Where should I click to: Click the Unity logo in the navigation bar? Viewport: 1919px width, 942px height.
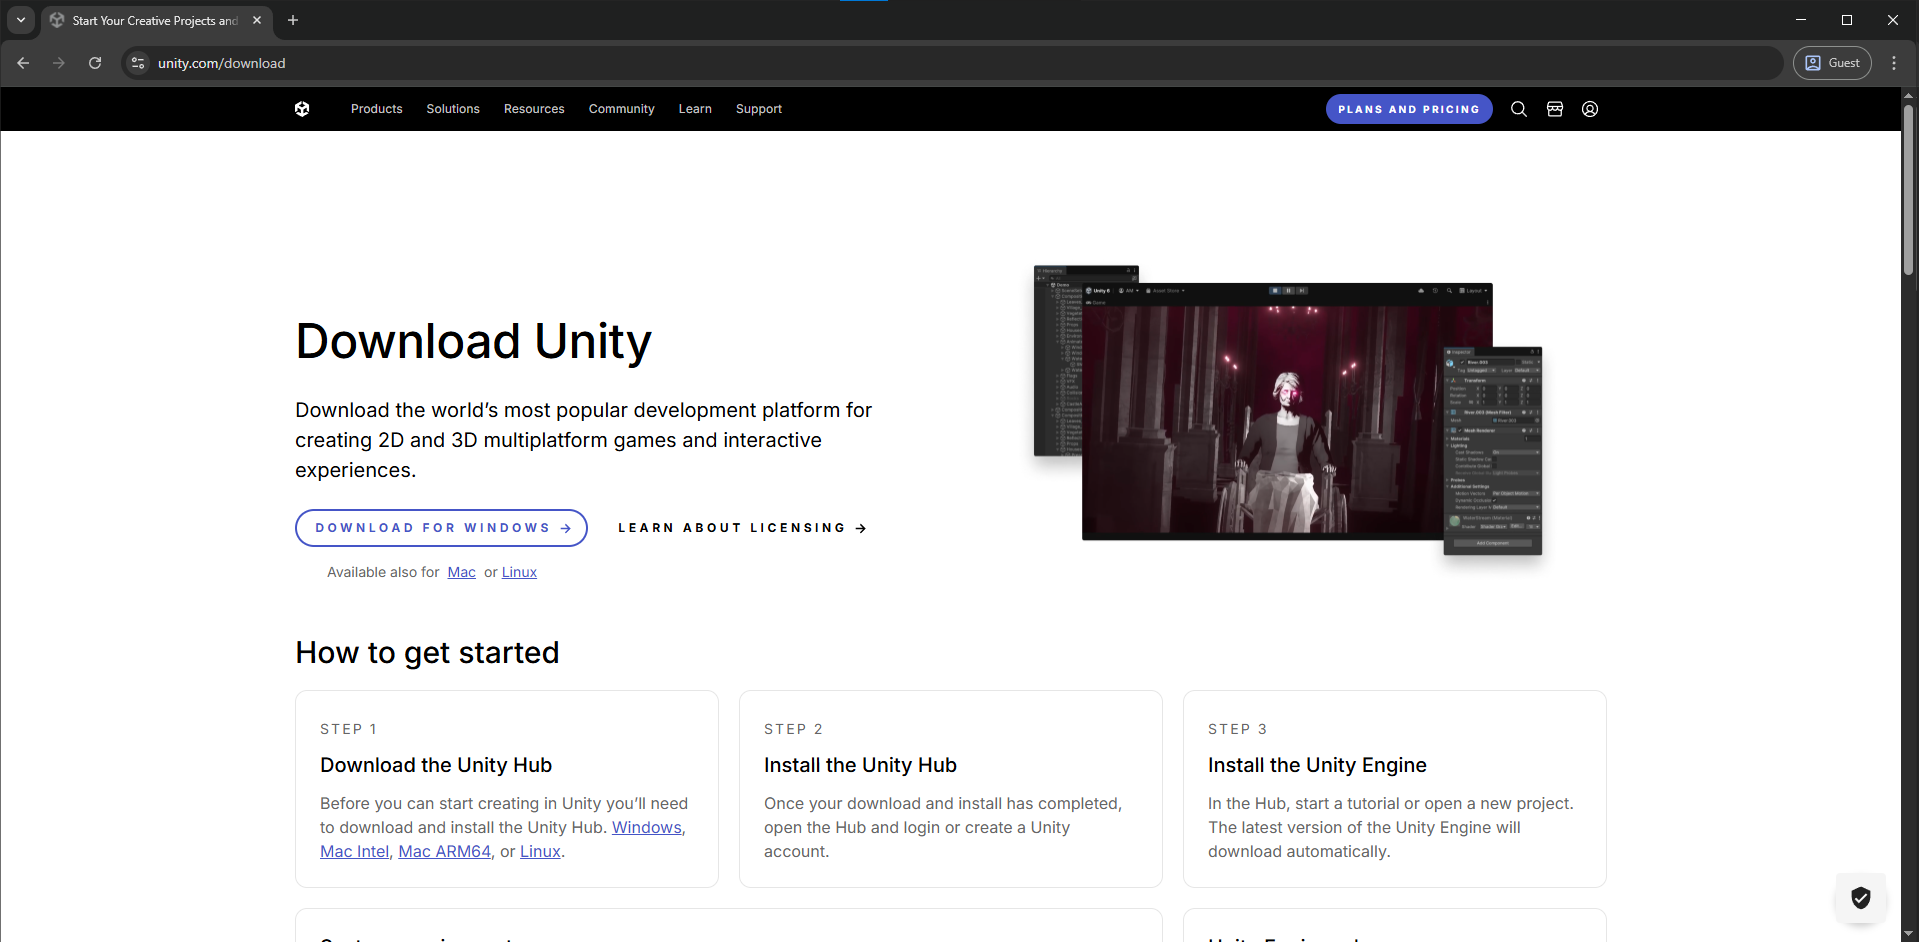point(301,109)
